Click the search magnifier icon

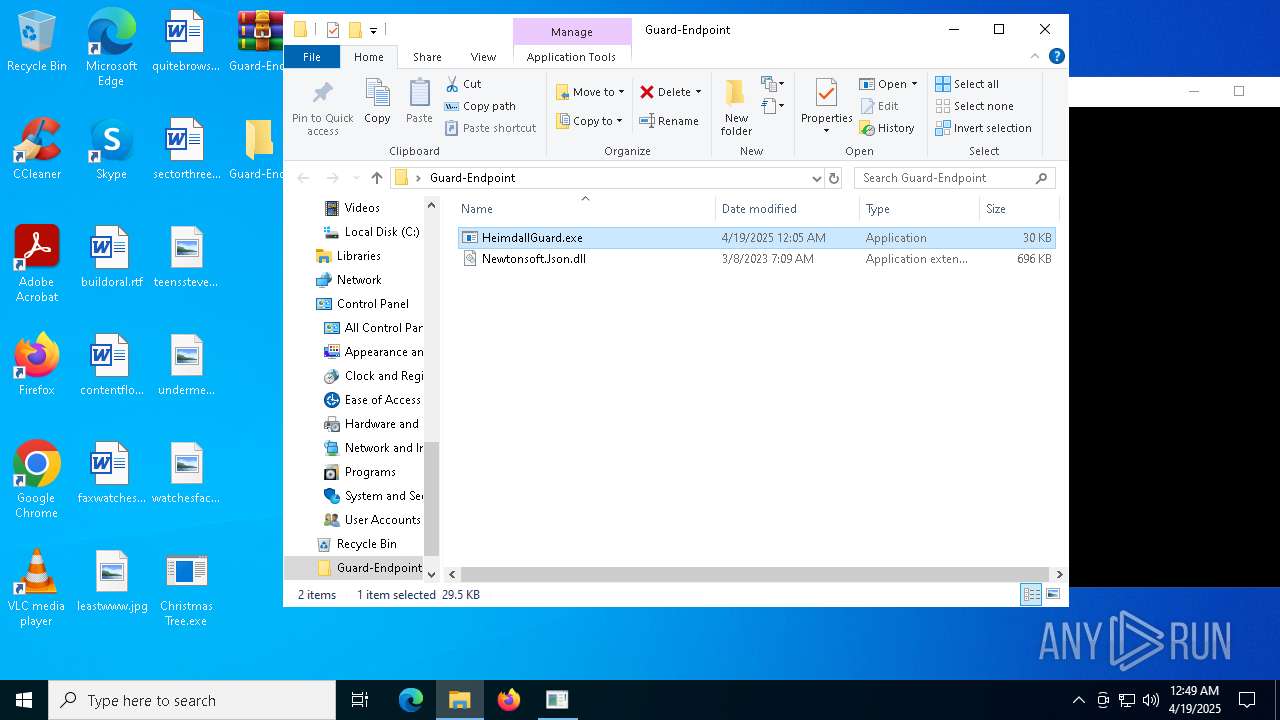pyautogui.click(x=1041, y=178)
